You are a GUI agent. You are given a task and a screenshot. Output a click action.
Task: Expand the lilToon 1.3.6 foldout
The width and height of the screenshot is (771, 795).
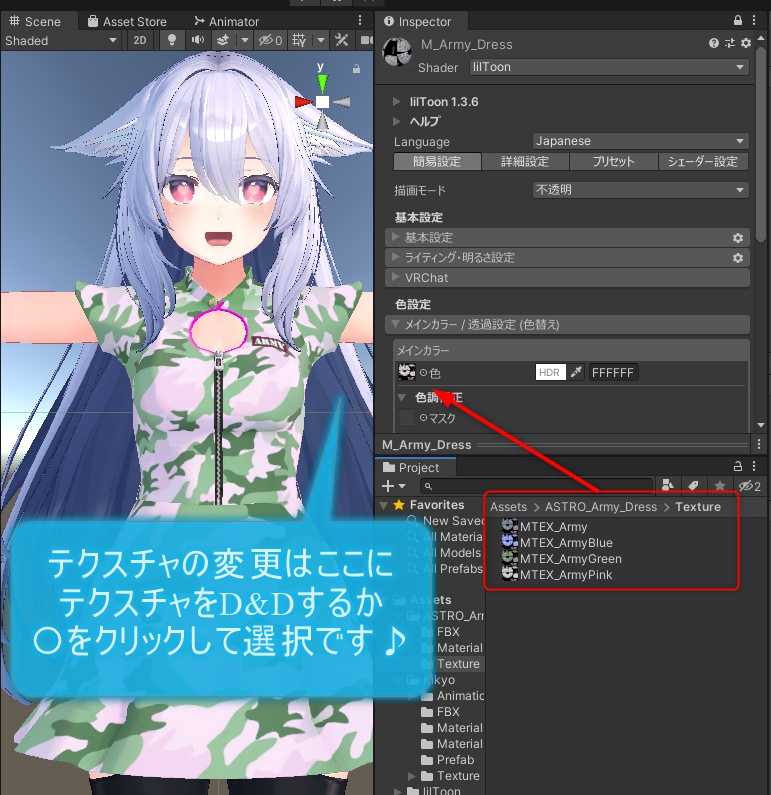point(396,101)
